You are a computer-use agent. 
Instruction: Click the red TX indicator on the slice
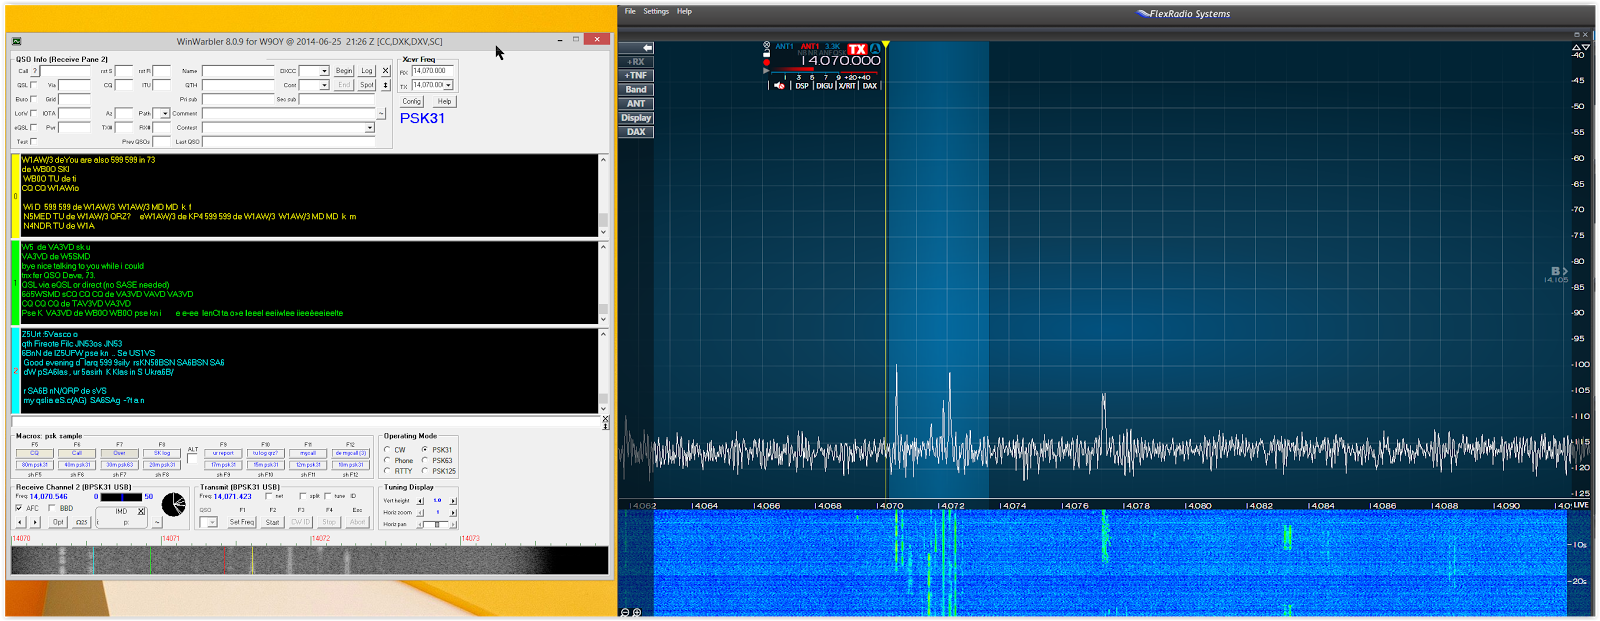pyautogui.click(x=857, y=49)
